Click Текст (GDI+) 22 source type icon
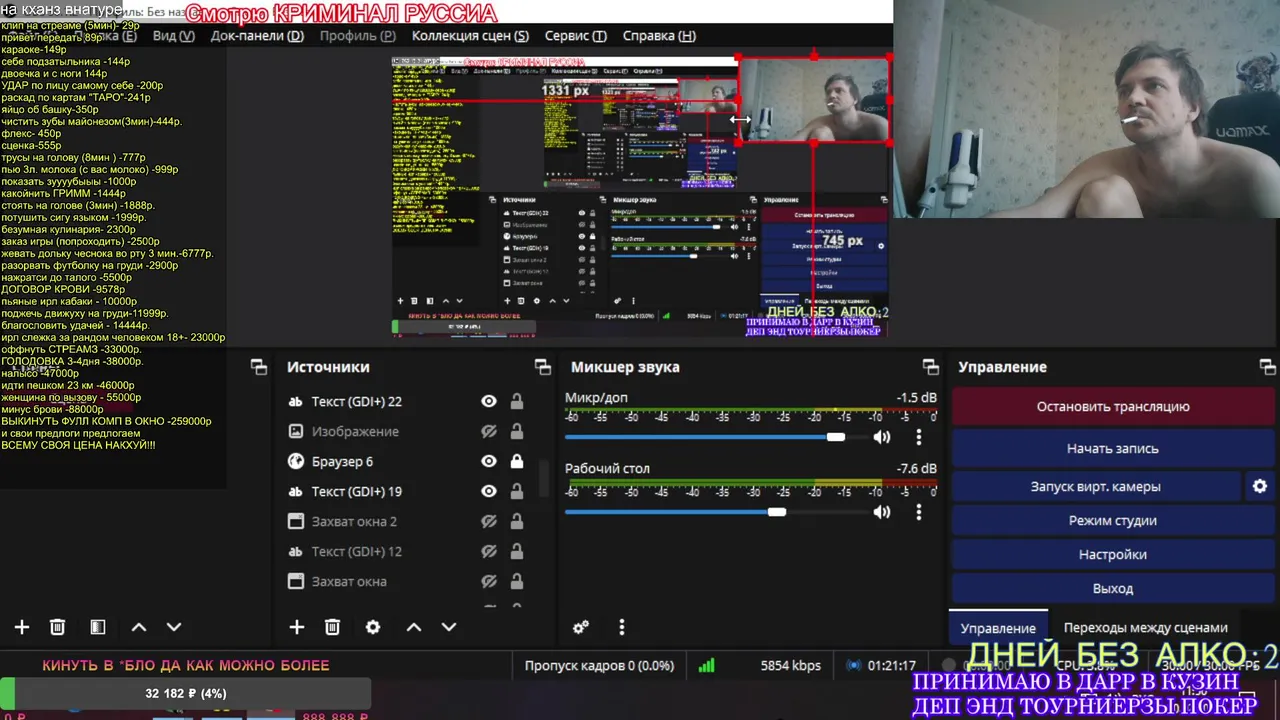Screen dimensions: 1280x720 click(x=295, y=401)
